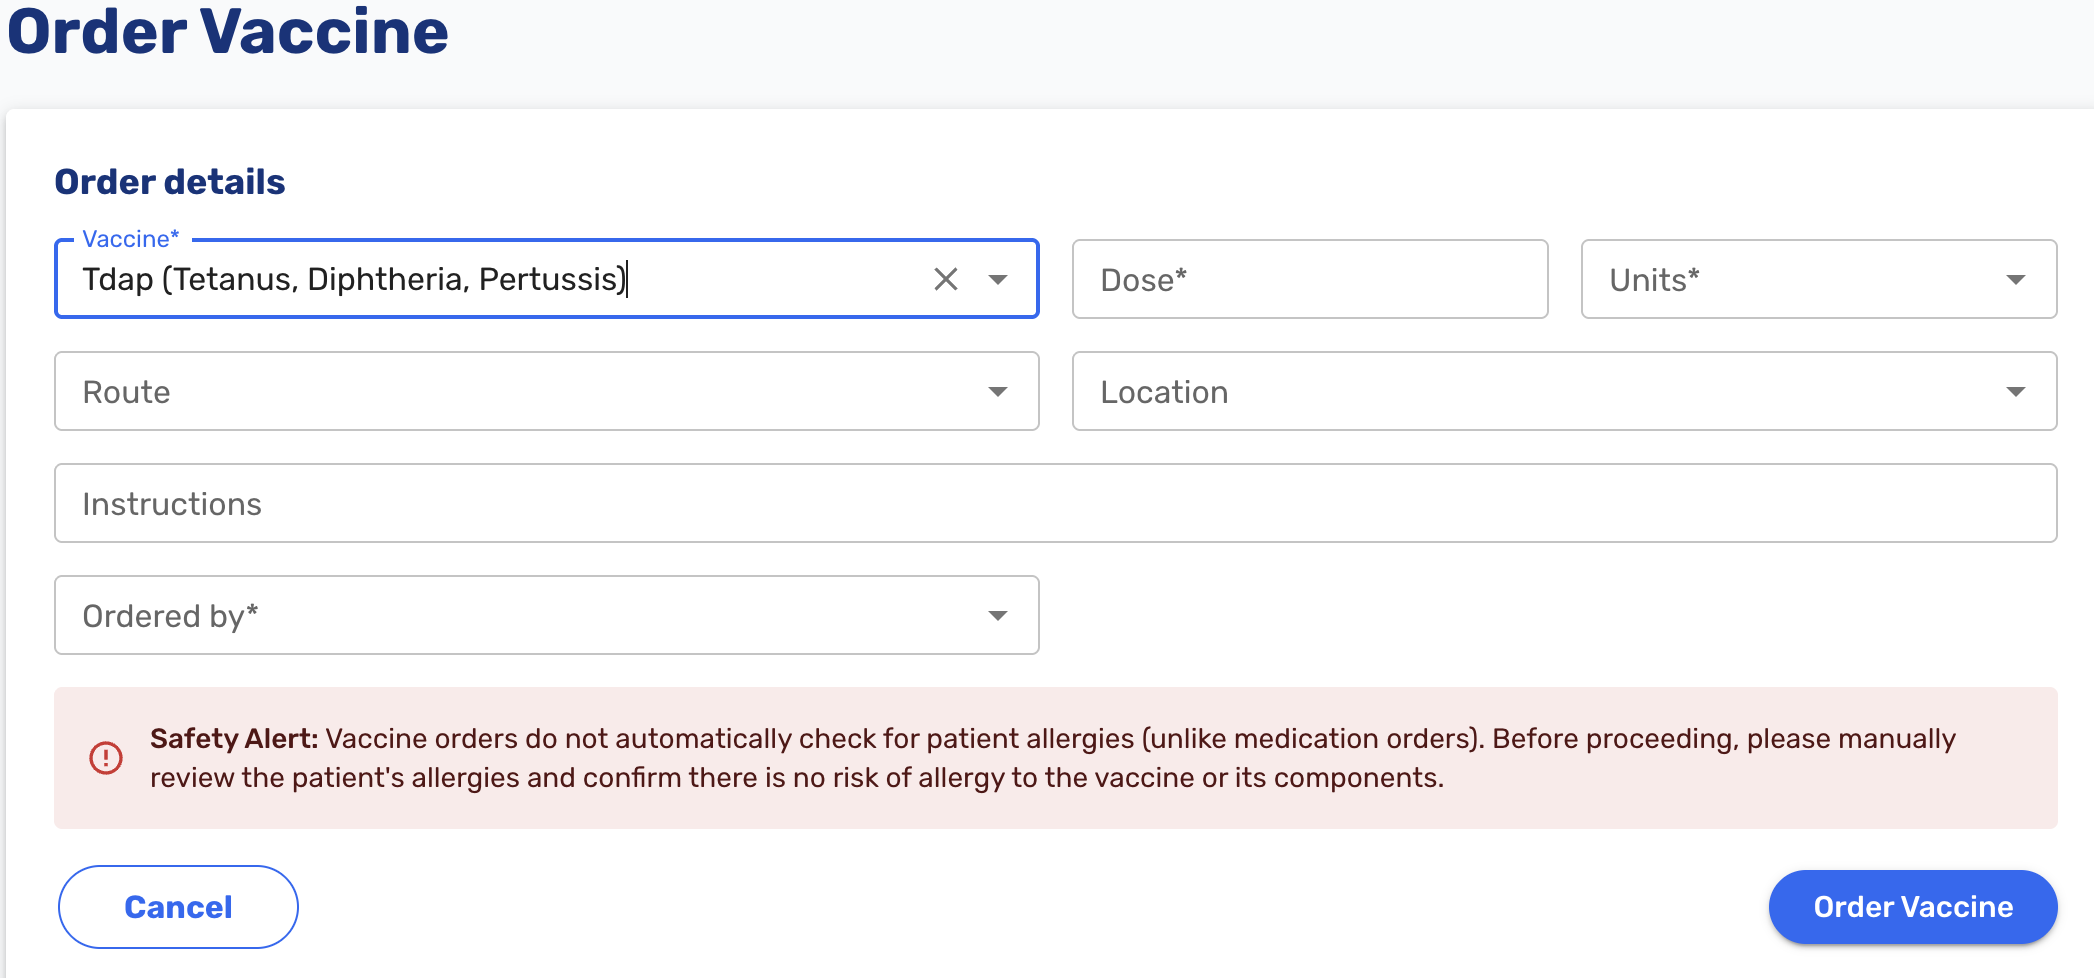
Task: Click the Order details heading
Action: [170, 181]
